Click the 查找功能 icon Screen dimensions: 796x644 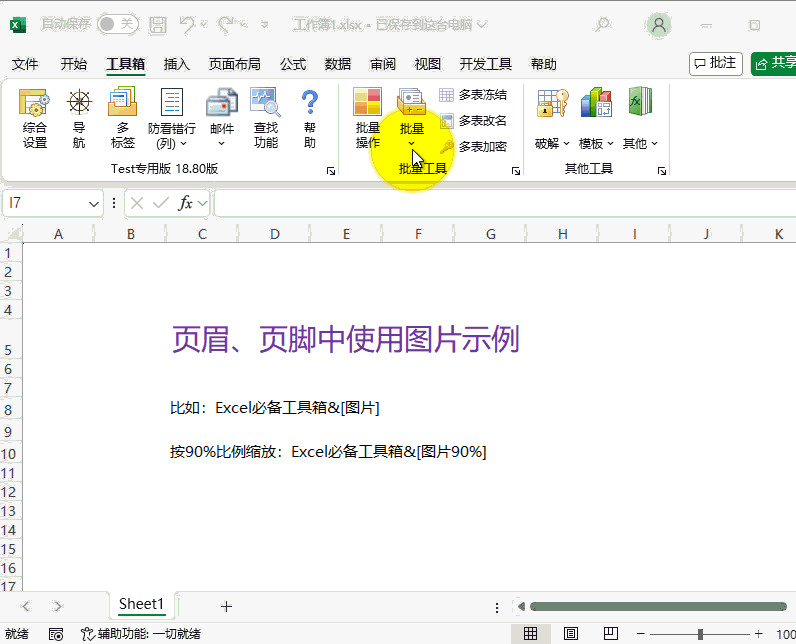click(x=265, y=118)
